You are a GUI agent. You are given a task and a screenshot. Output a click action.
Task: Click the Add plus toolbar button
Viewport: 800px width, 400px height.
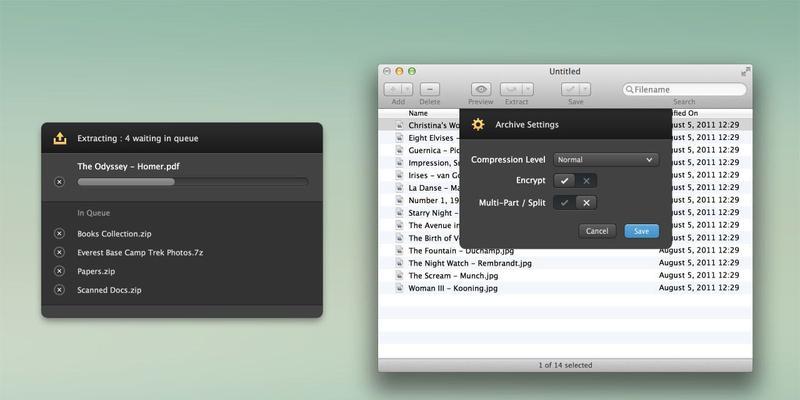pyautogui.click(x=394, y=89)
